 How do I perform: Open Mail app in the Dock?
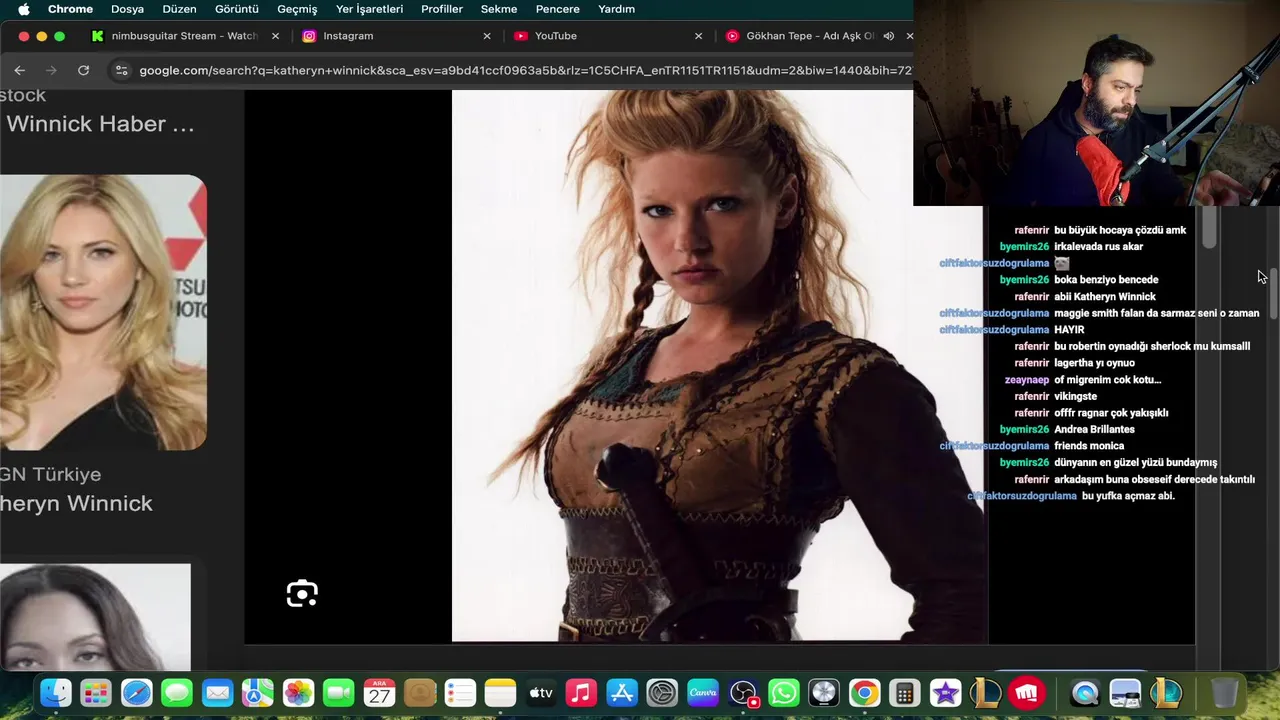pyautogui.click(x=217, y=693)
